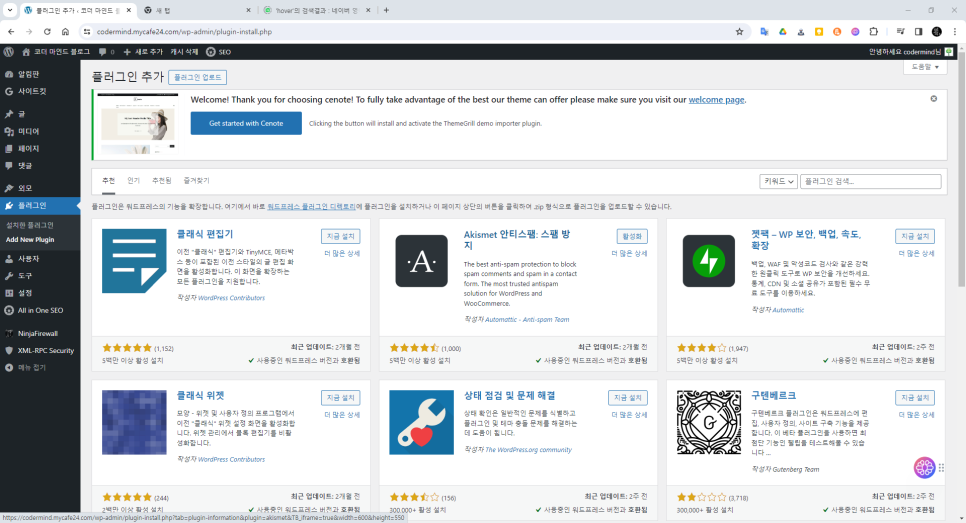
Task: Open a new browser tab with plus
Action: [x=386, y=10]
